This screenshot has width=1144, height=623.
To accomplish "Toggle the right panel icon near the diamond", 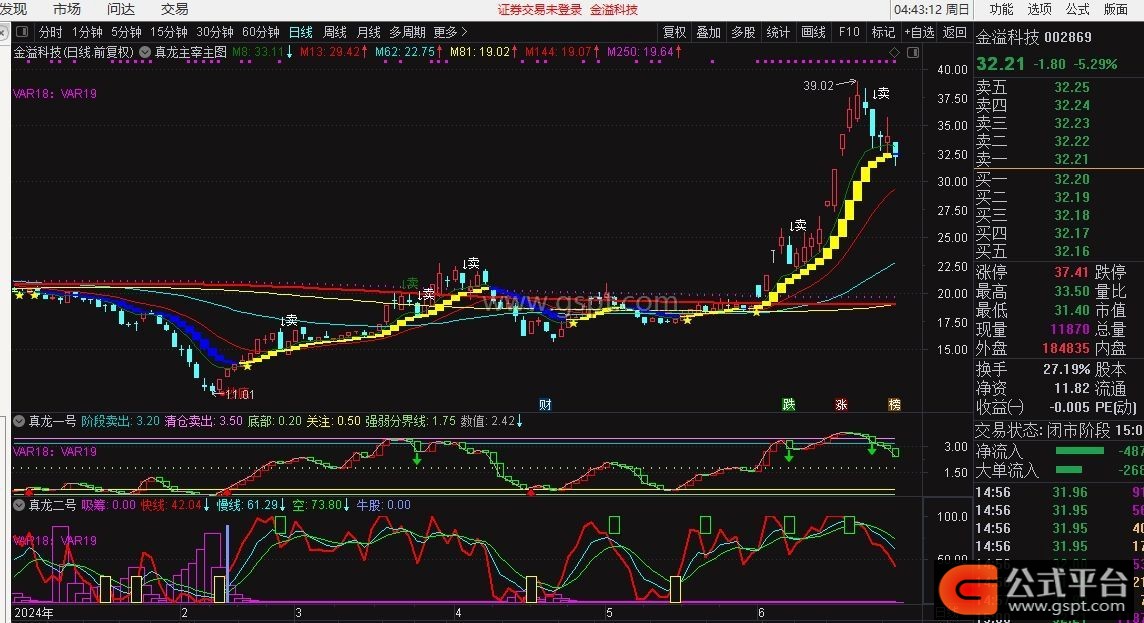I will [x=913, y=53].
